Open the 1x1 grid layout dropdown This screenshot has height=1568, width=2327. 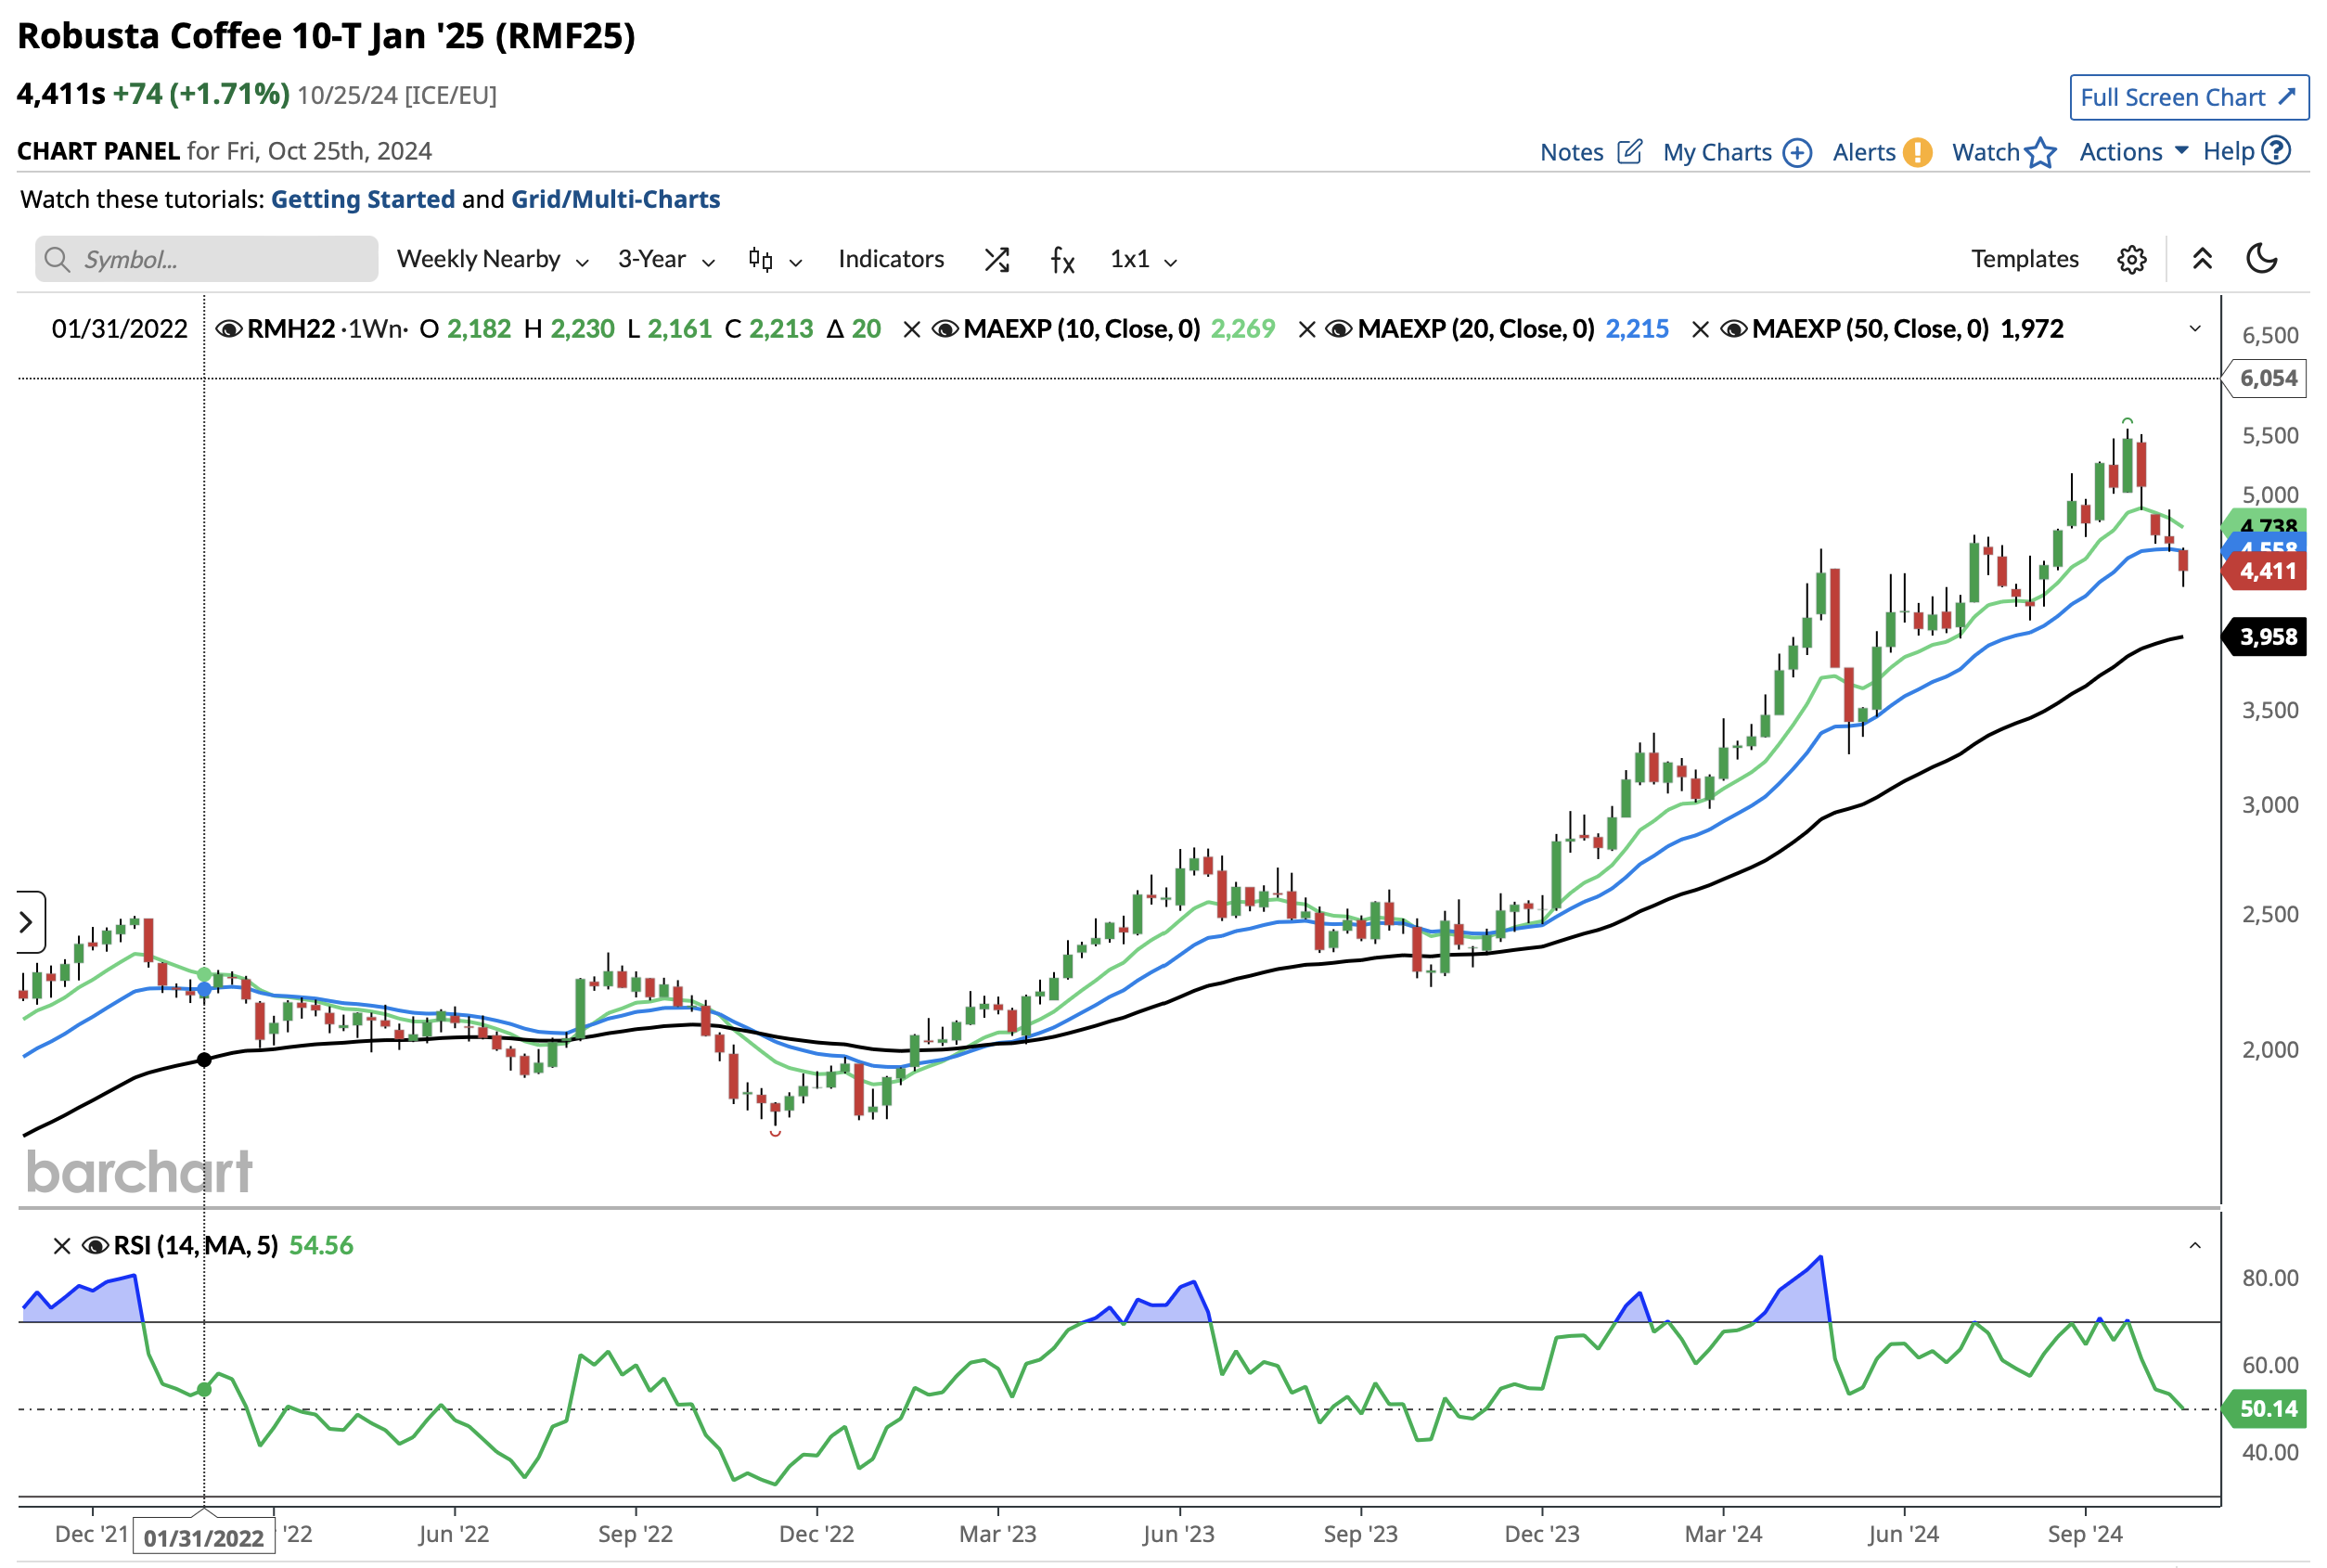[x=1143, y=260]
